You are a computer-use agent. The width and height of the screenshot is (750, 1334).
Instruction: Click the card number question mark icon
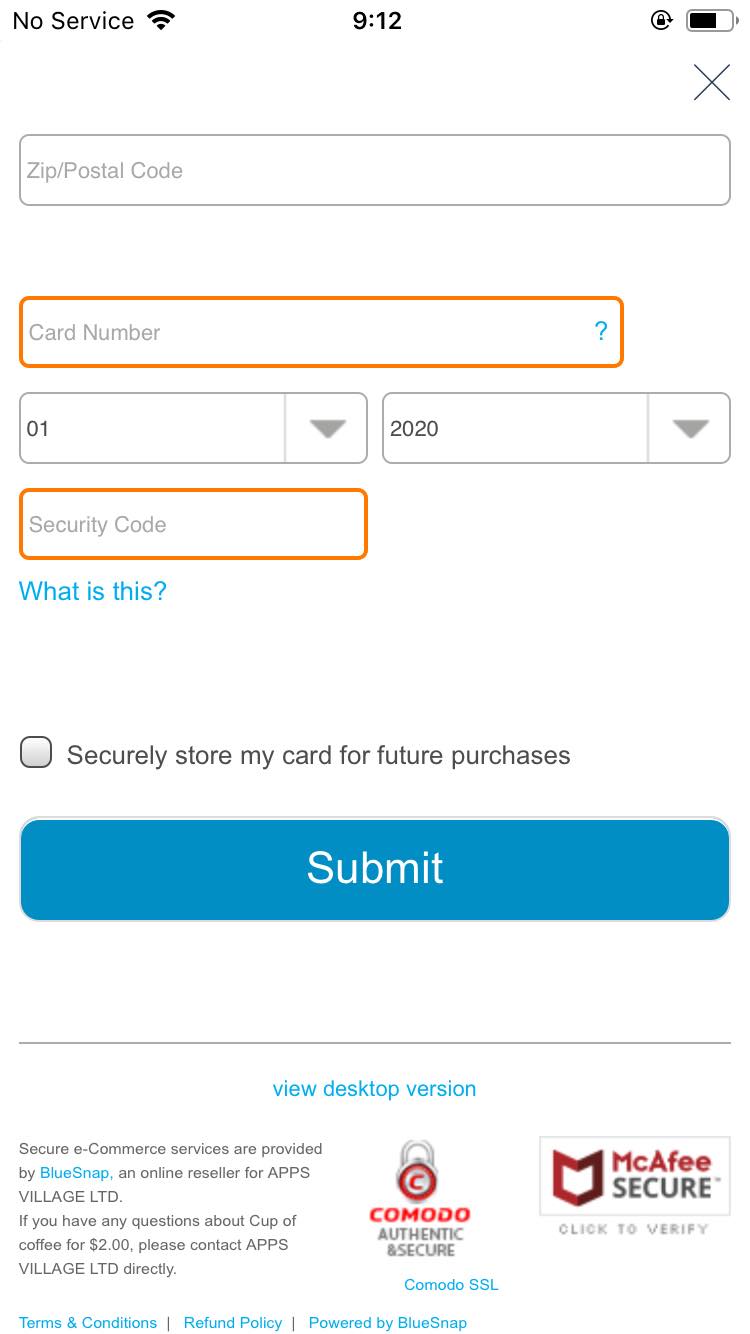click(600, 331)
